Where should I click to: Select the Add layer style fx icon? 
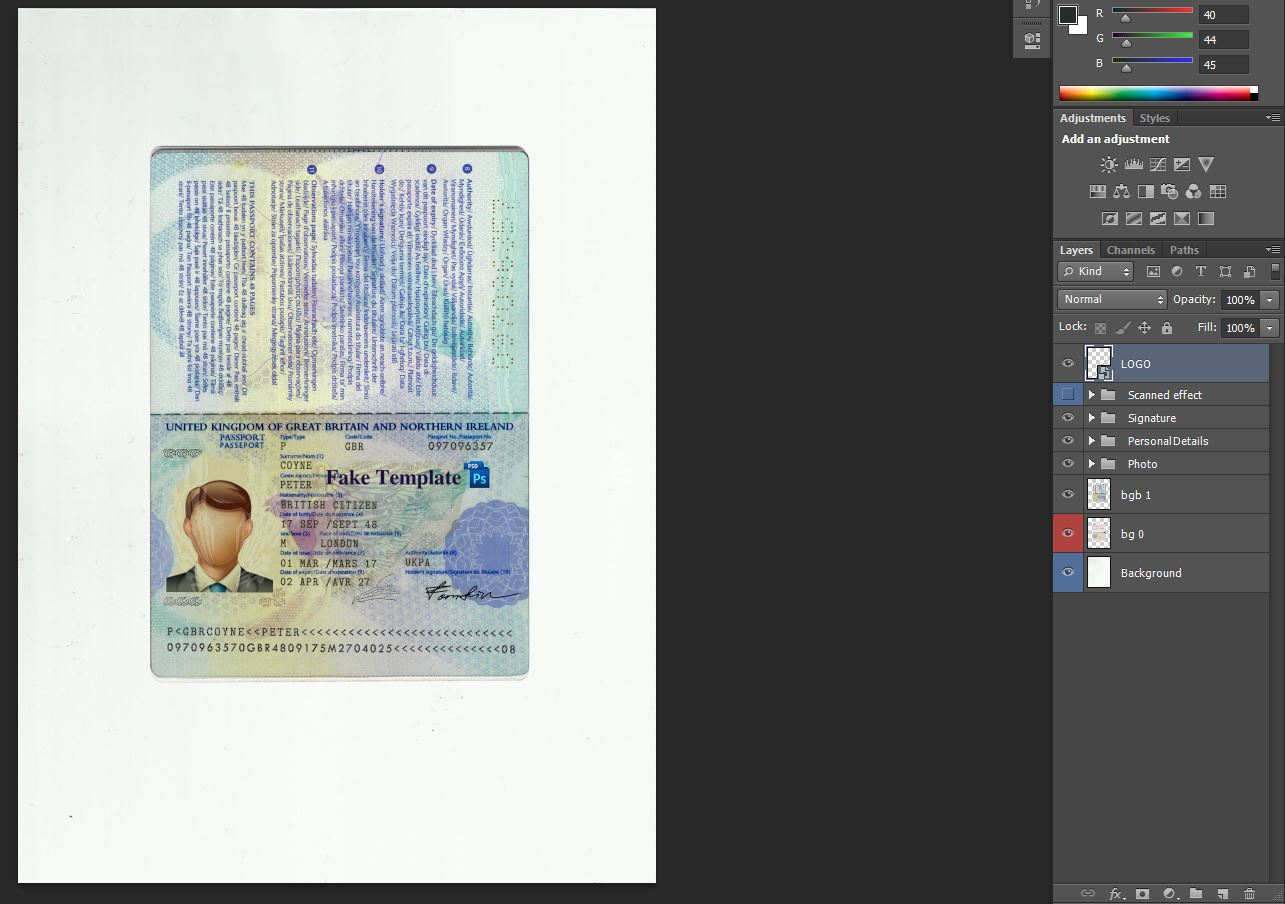1116,894
